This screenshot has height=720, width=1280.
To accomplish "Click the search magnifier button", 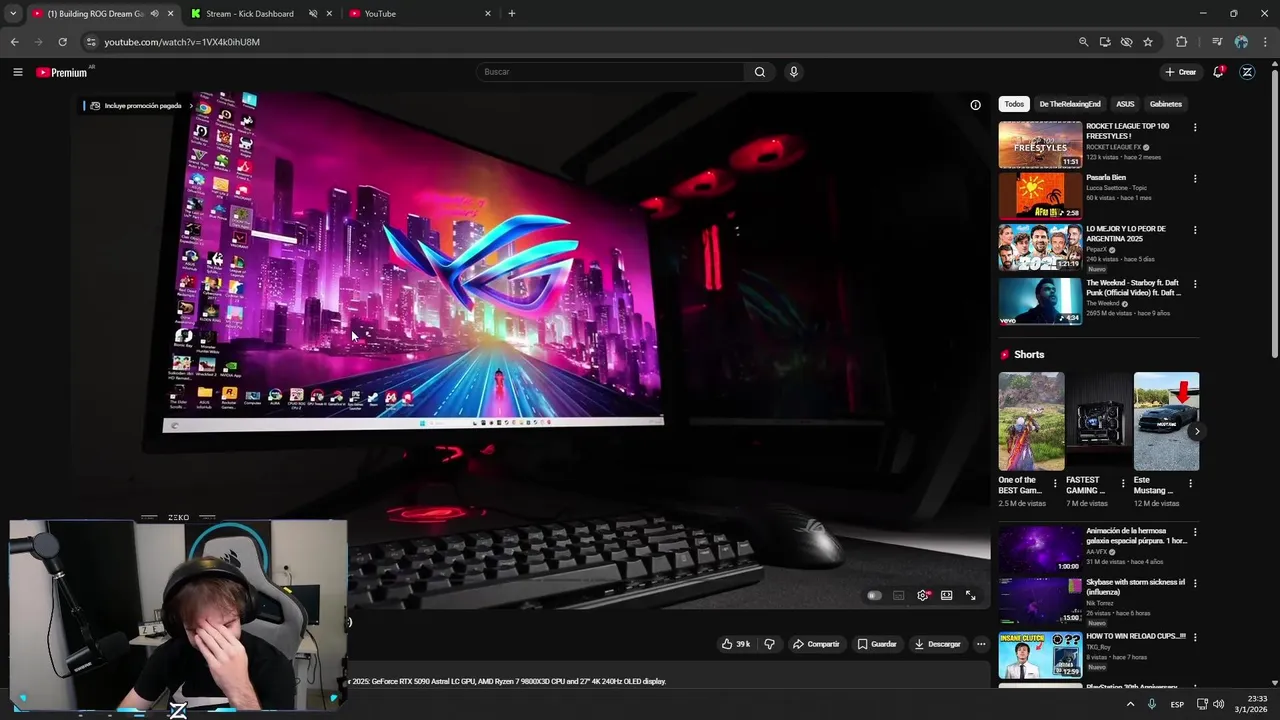I will [760, 72].
